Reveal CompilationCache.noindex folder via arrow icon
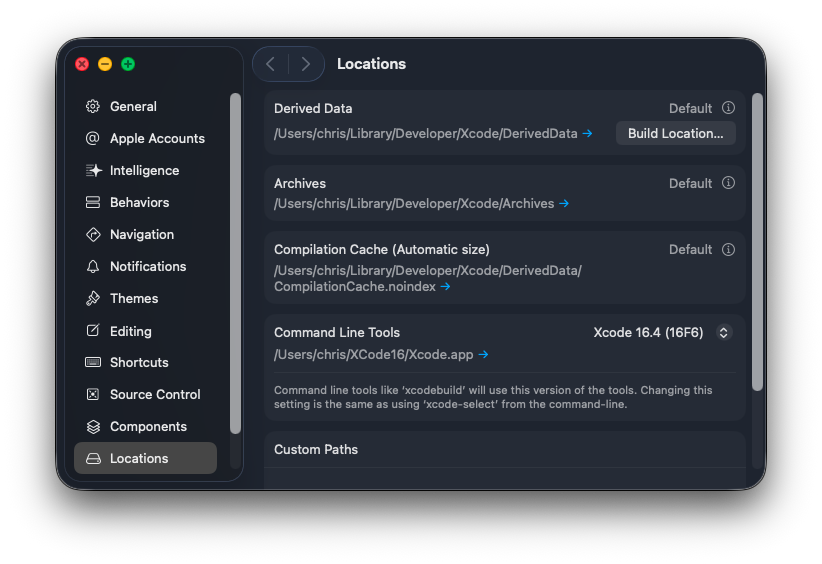 [445, 287]
